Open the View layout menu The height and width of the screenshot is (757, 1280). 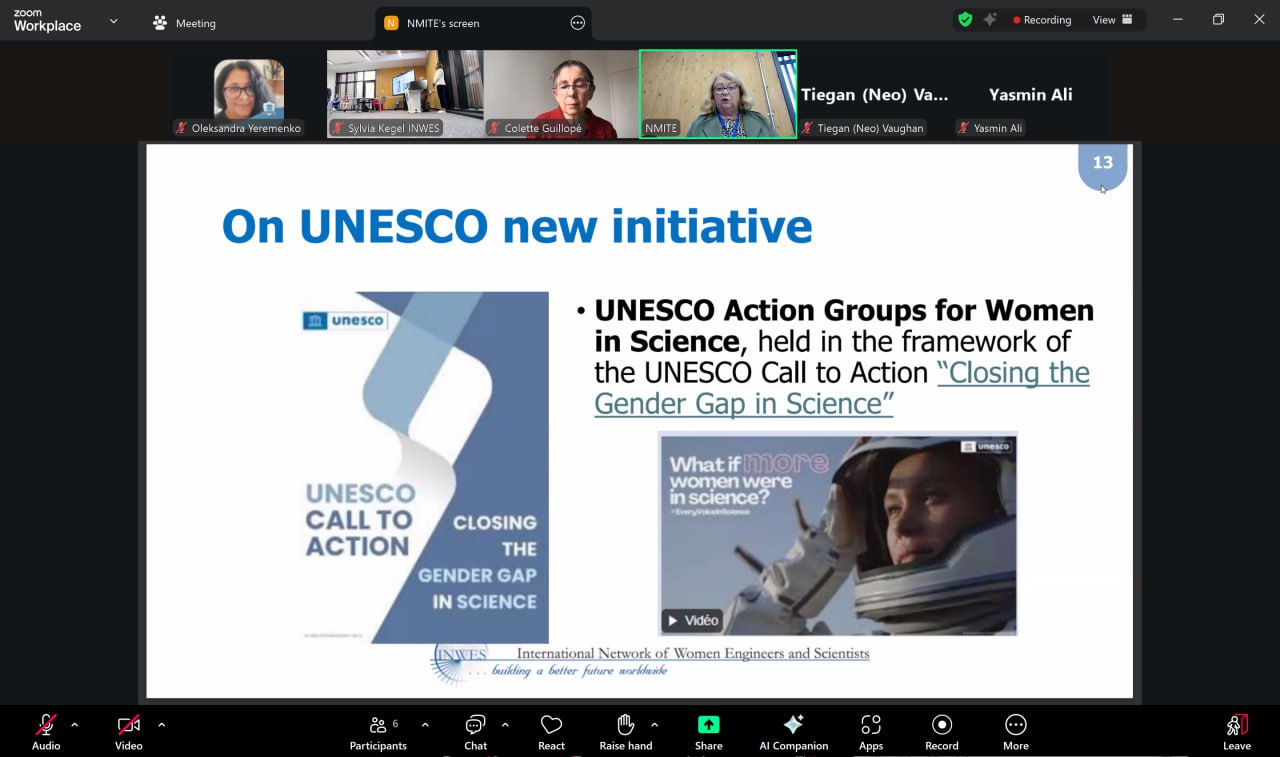(x=1112, y=20)
